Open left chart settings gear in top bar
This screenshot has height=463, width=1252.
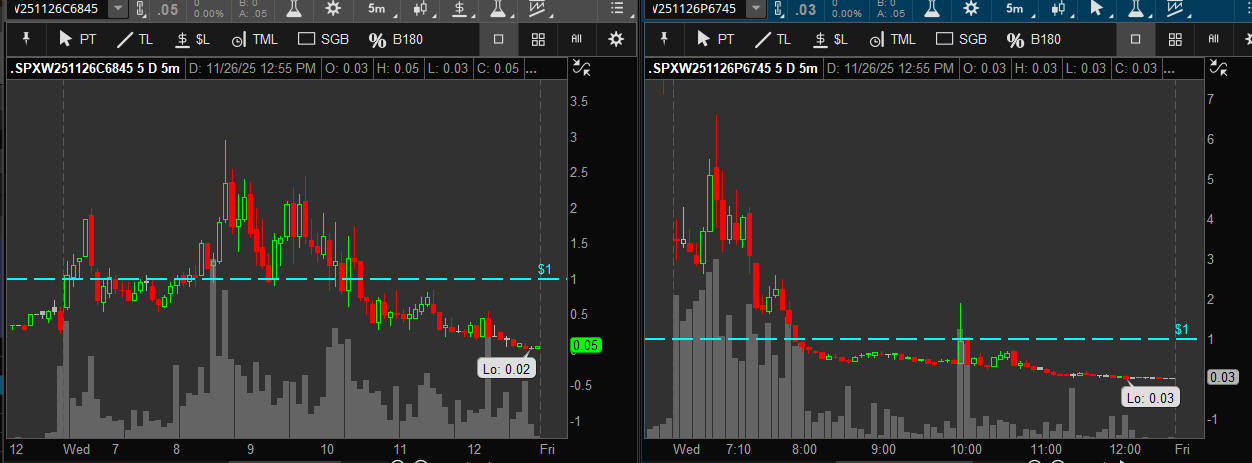[x=331, y=9]
